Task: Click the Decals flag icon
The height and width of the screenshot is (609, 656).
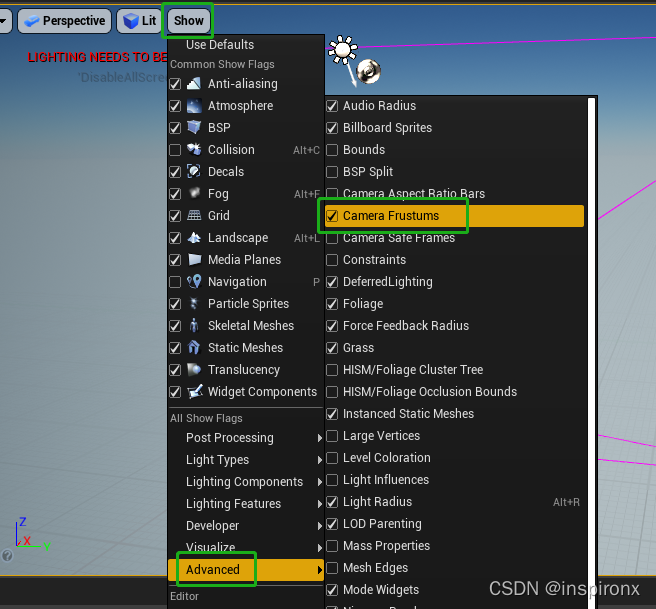Action: tap(194, 171)
